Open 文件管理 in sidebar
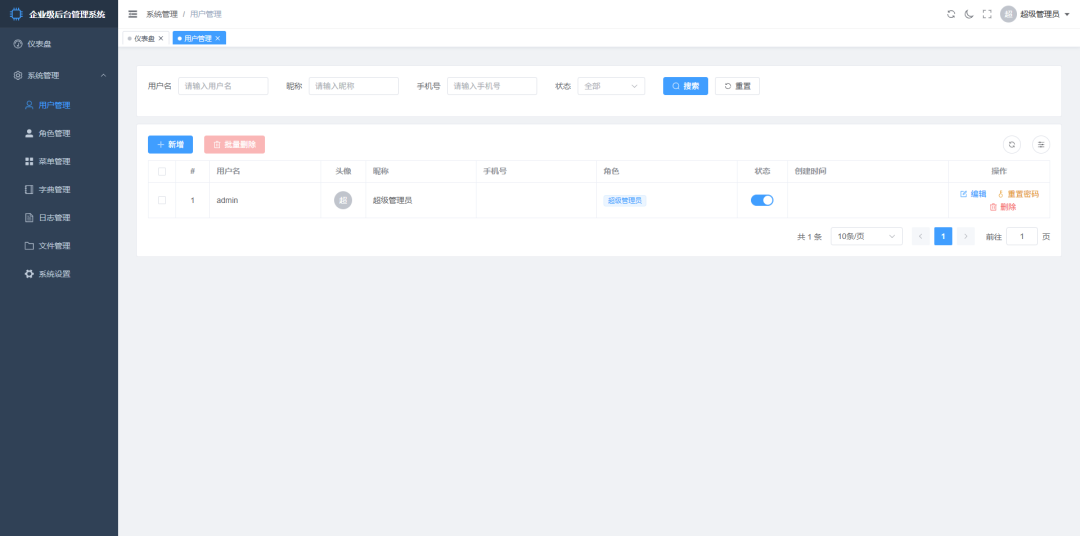1080x536 pixels. (x=59, y=245)
